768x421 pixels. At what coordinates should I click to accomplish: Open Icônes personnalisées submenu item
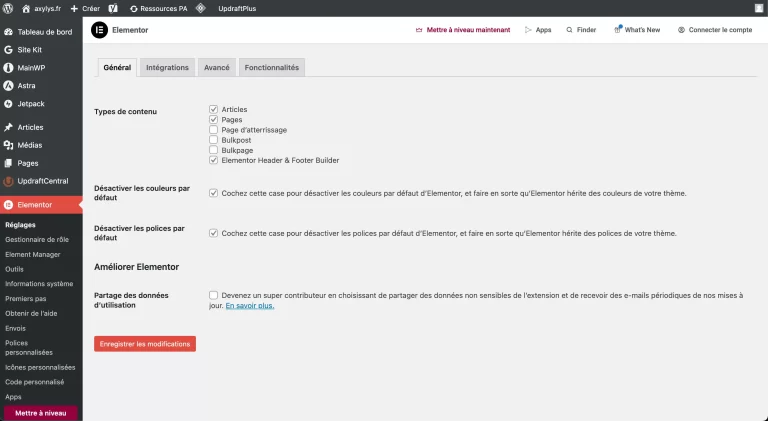[x=40, y=367]
